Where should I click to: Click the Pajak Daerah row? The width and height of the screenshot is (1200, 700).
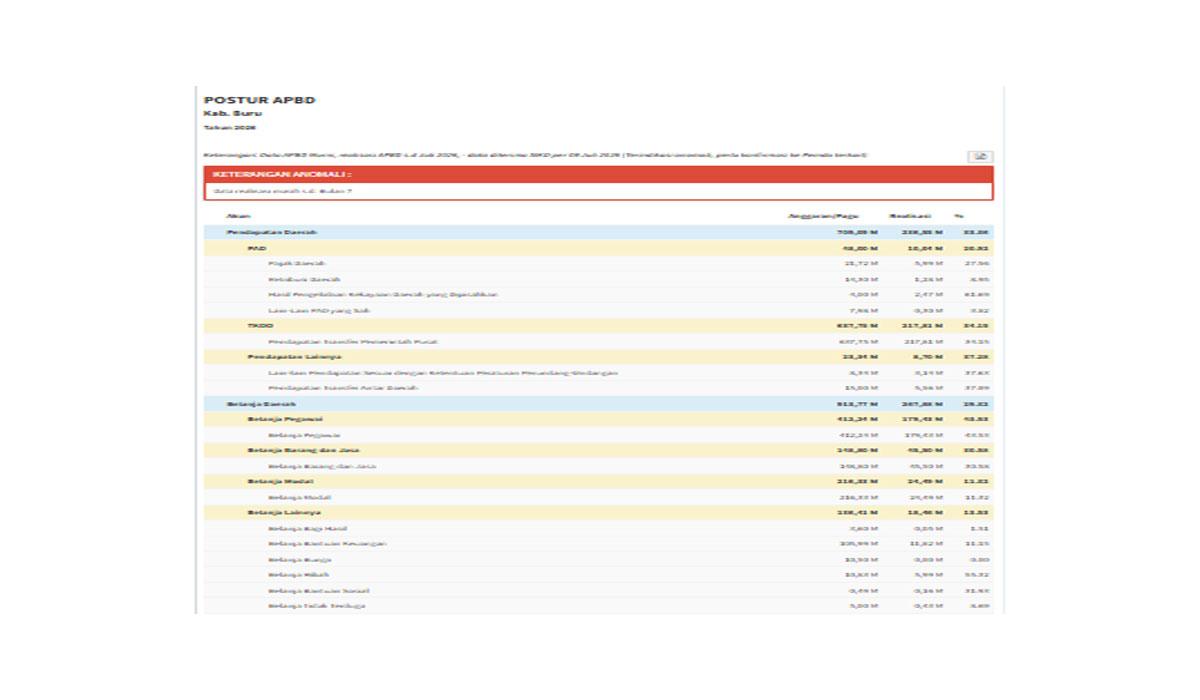[599, 263]
